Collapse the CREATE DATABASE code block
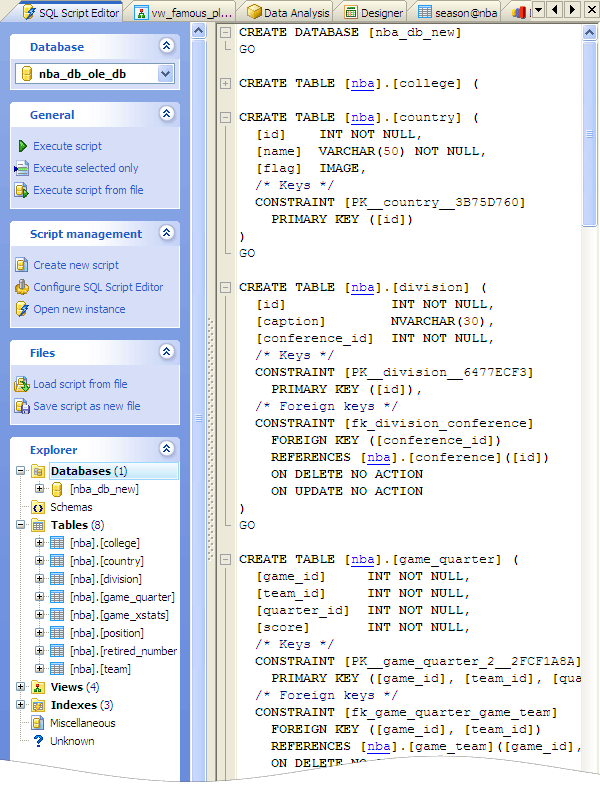The width and height of the screenshot is (600, 789). (226, 33)
